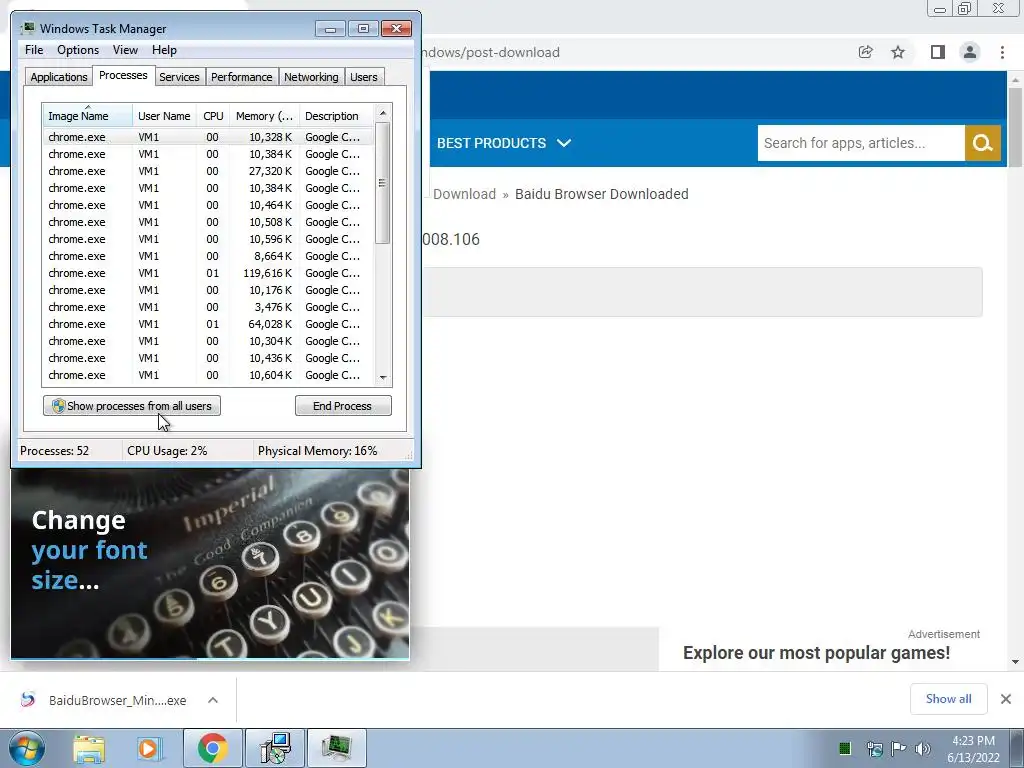
Task: Click the process list scroll up arrow
Action: coord(383,113)
